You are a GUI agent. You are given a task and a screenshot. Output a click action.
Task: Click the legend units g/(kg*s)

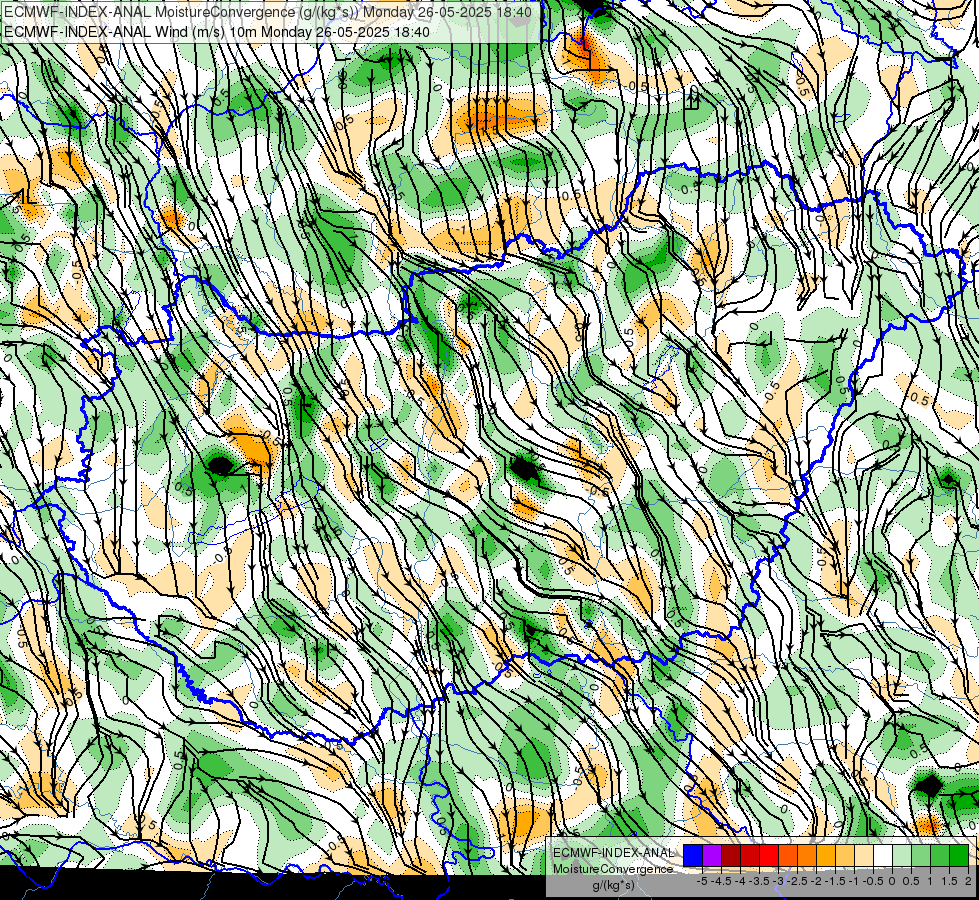coord(613,885)
